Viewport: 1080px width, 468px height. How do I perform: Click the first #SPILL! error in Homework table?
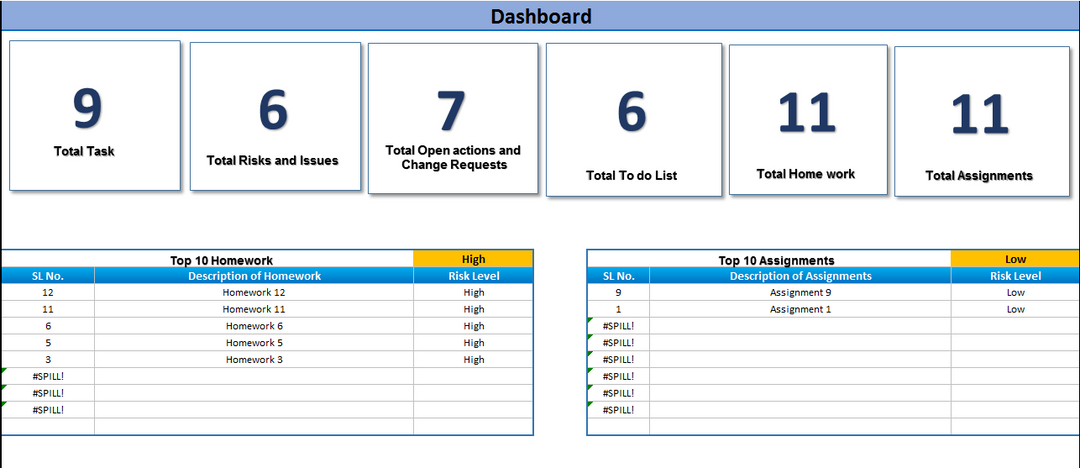(48, 377)
